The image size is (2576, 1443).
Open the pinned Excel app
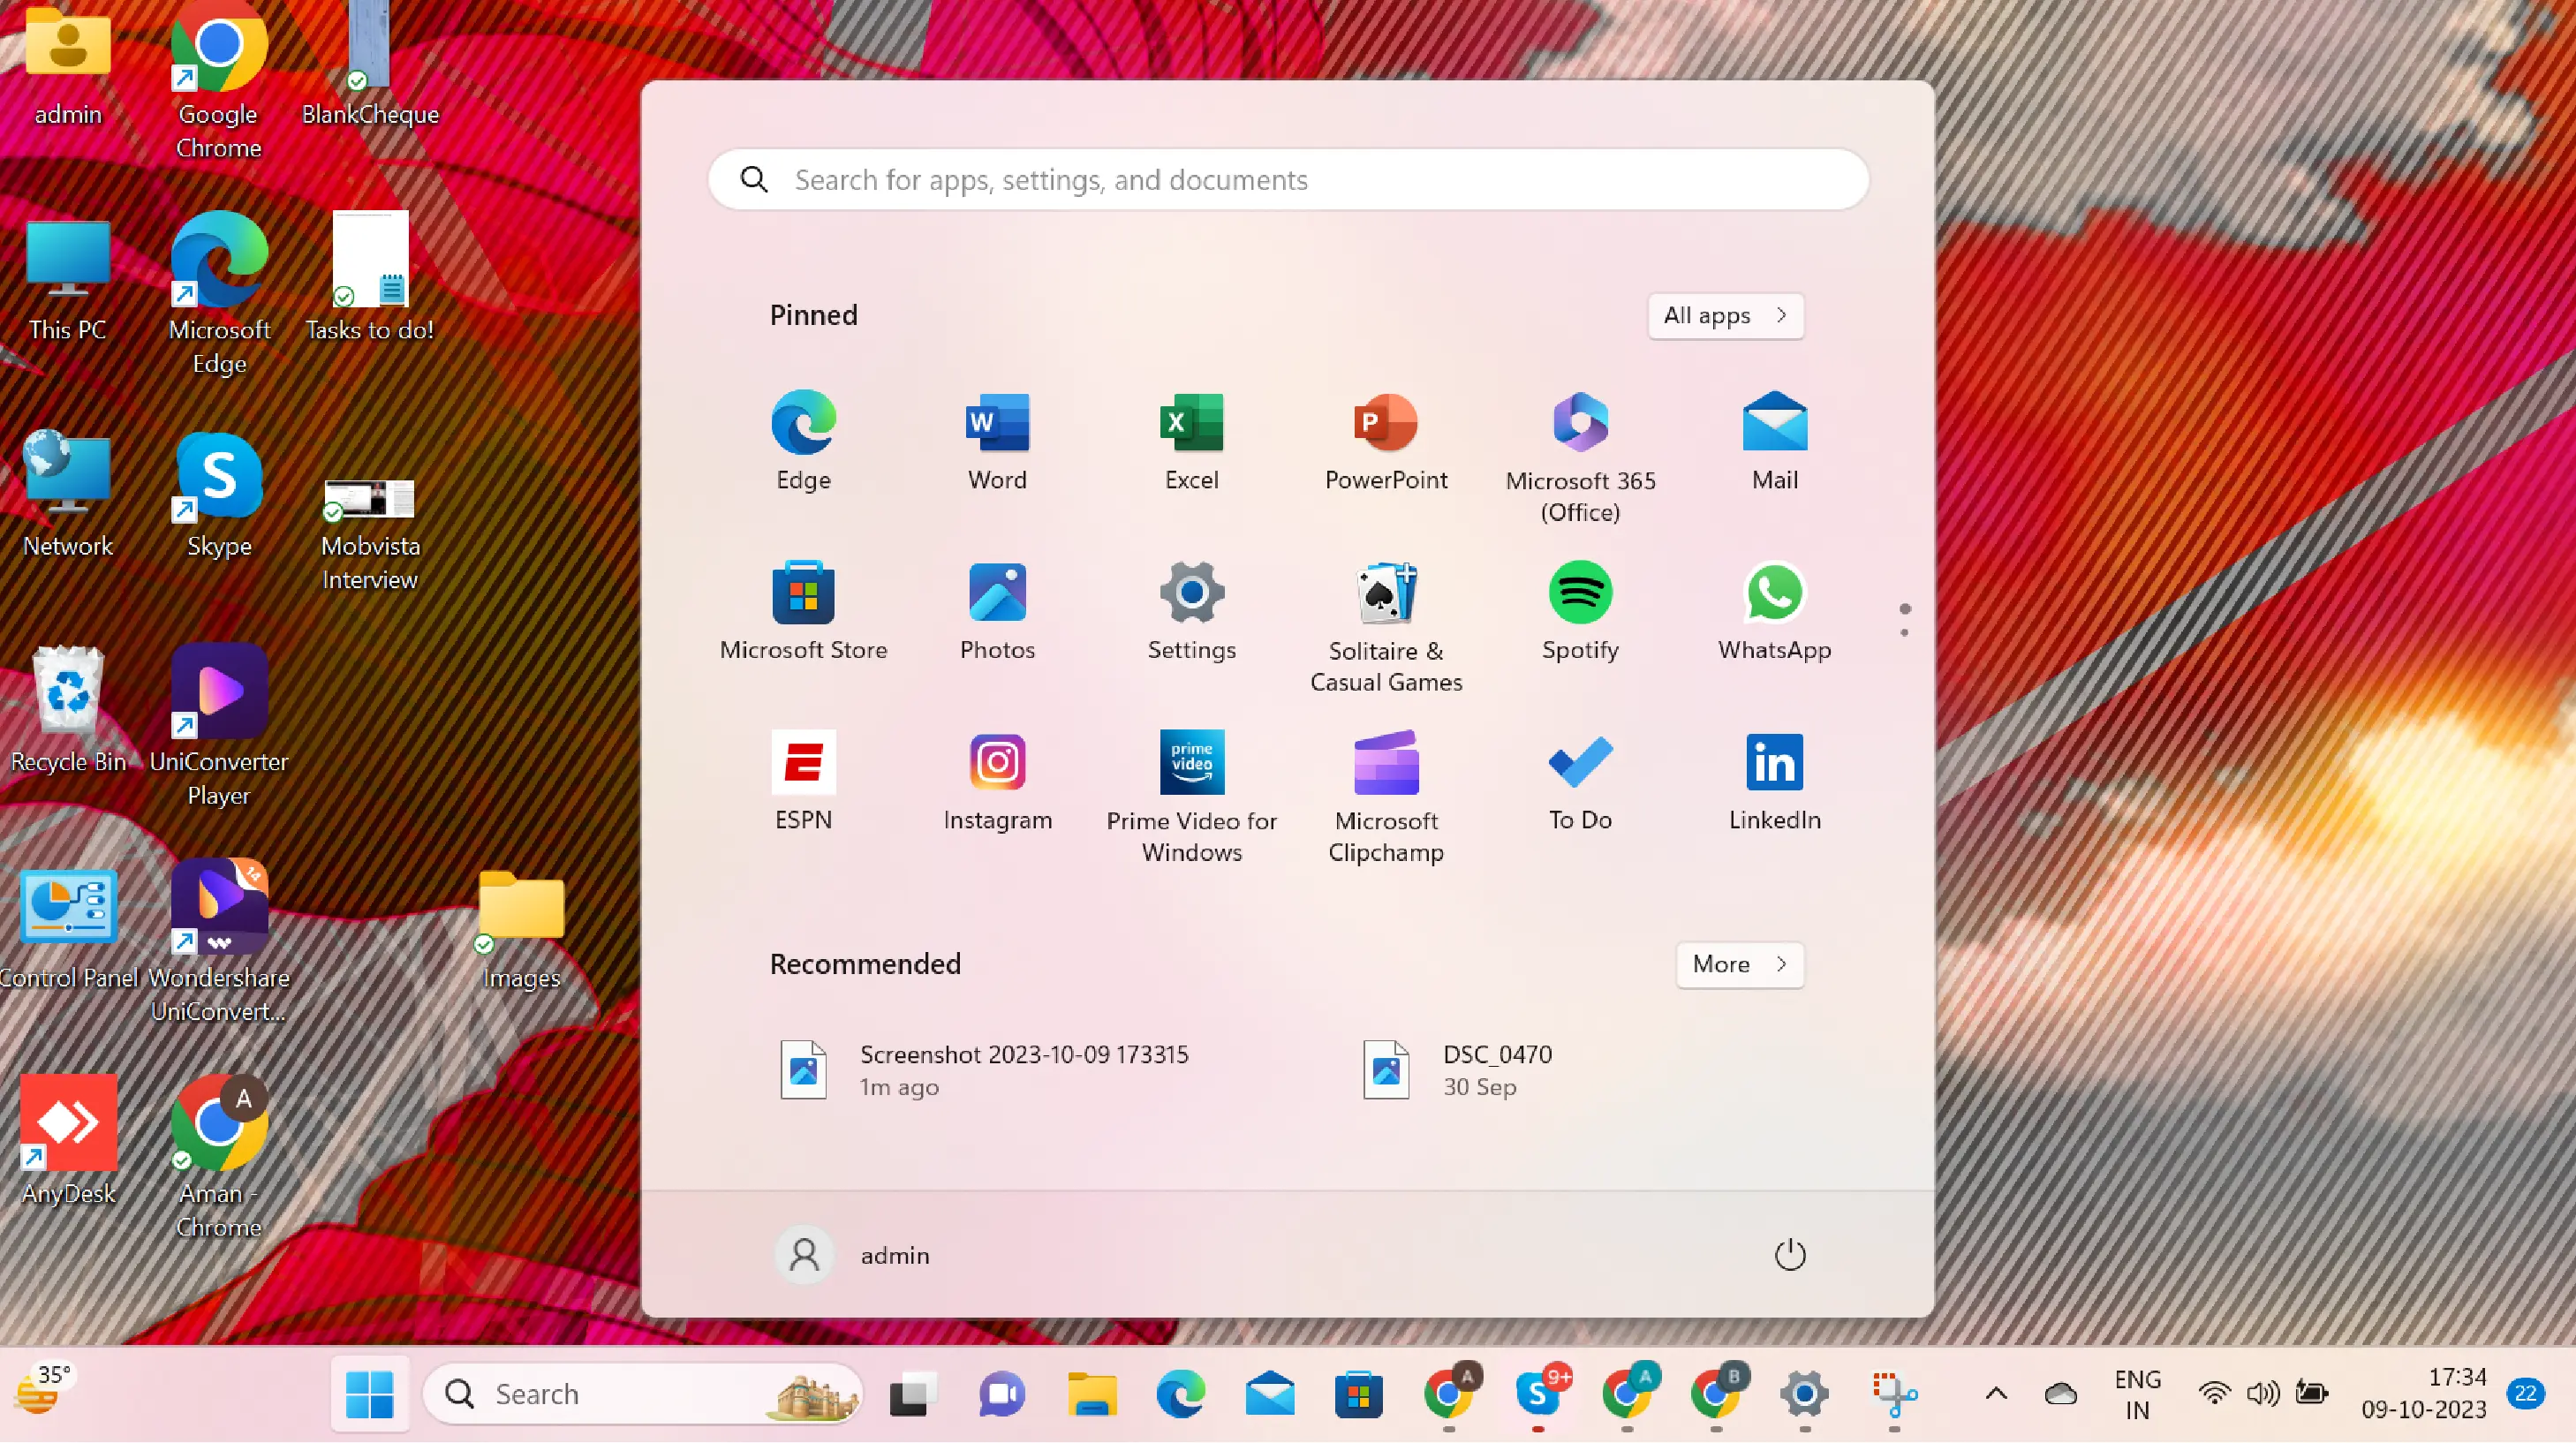(1191, 441)
